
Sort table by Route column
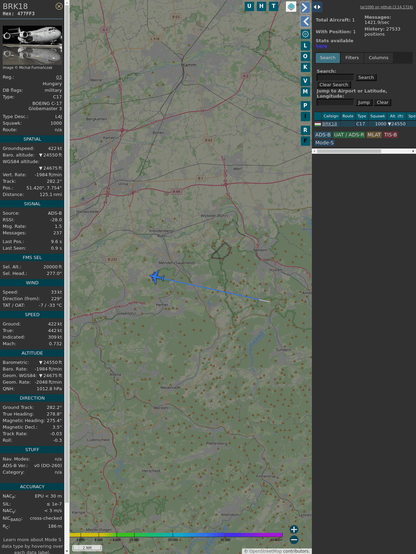[x=348, y=116]
